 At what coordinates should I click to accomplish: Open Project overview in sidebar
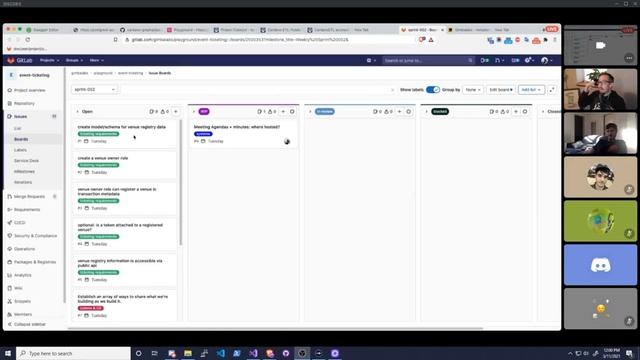click(29, 90)
